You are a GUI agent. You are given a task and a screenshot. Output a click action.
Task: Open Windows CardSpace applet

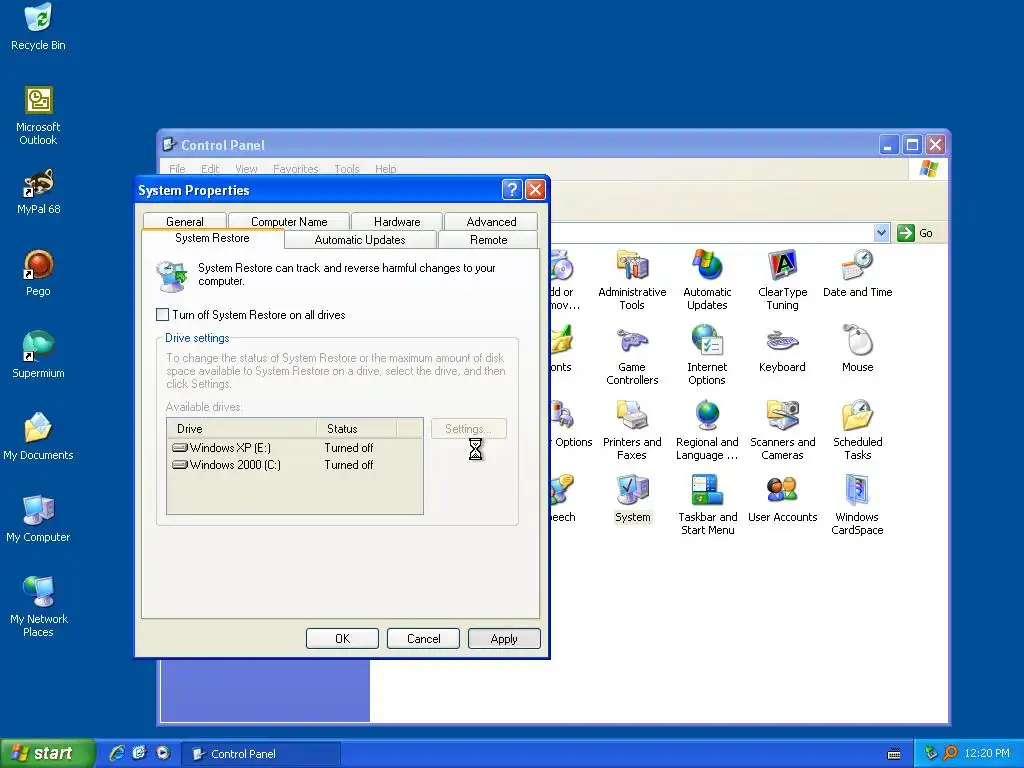[x=857, y=505]
